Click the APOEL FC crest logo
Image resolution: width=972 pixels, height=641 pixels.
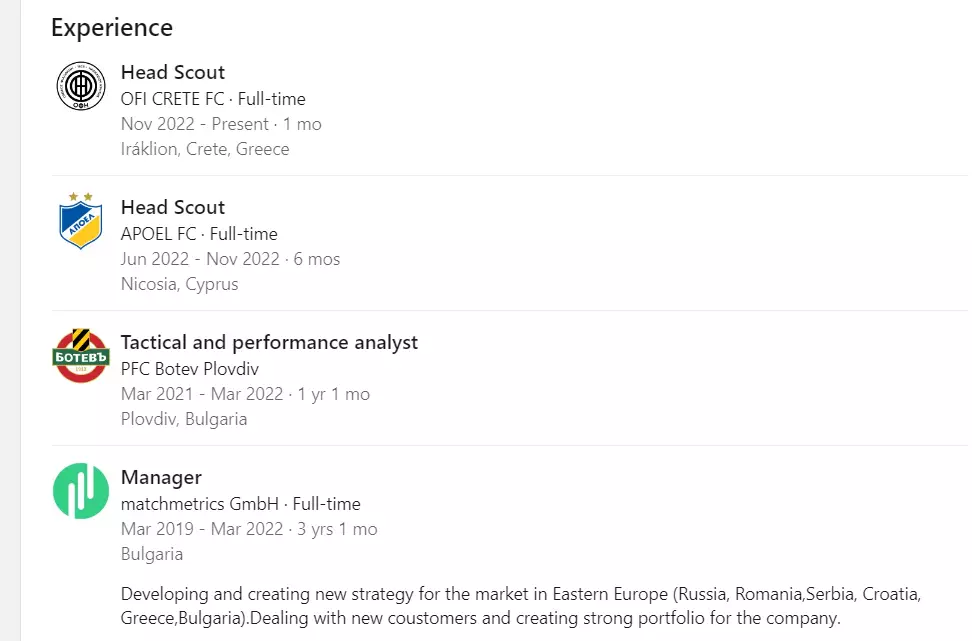pos(81,221)
